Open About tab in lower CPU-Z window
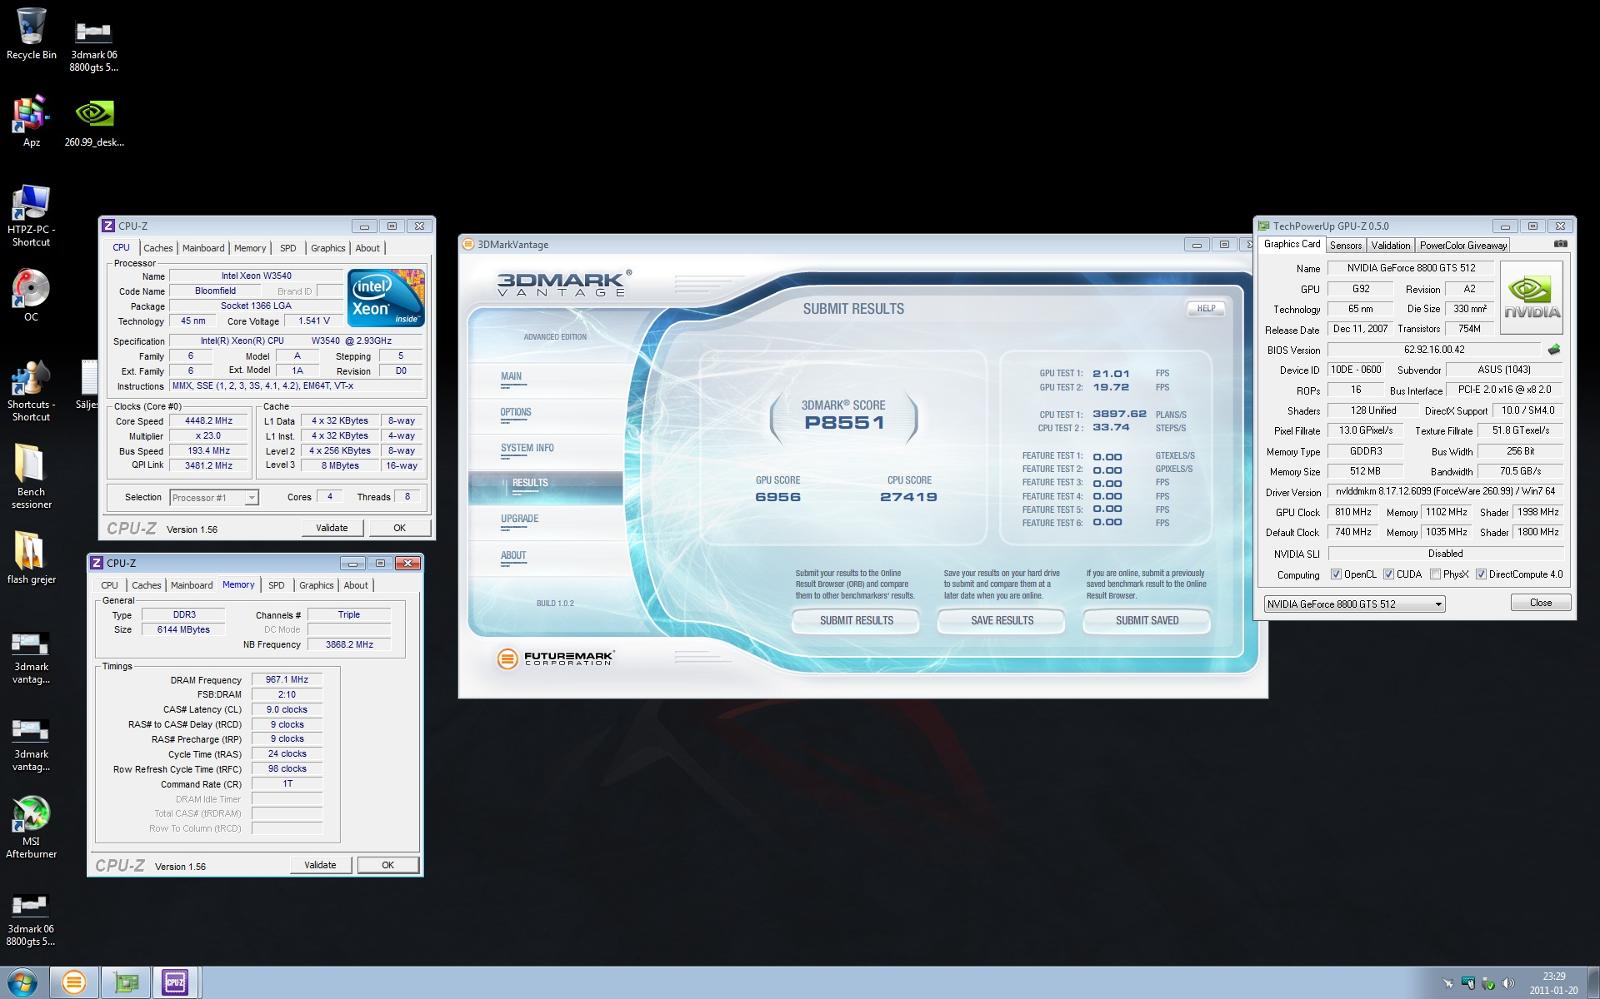The image size is (1600, 999). pos(356,585)
